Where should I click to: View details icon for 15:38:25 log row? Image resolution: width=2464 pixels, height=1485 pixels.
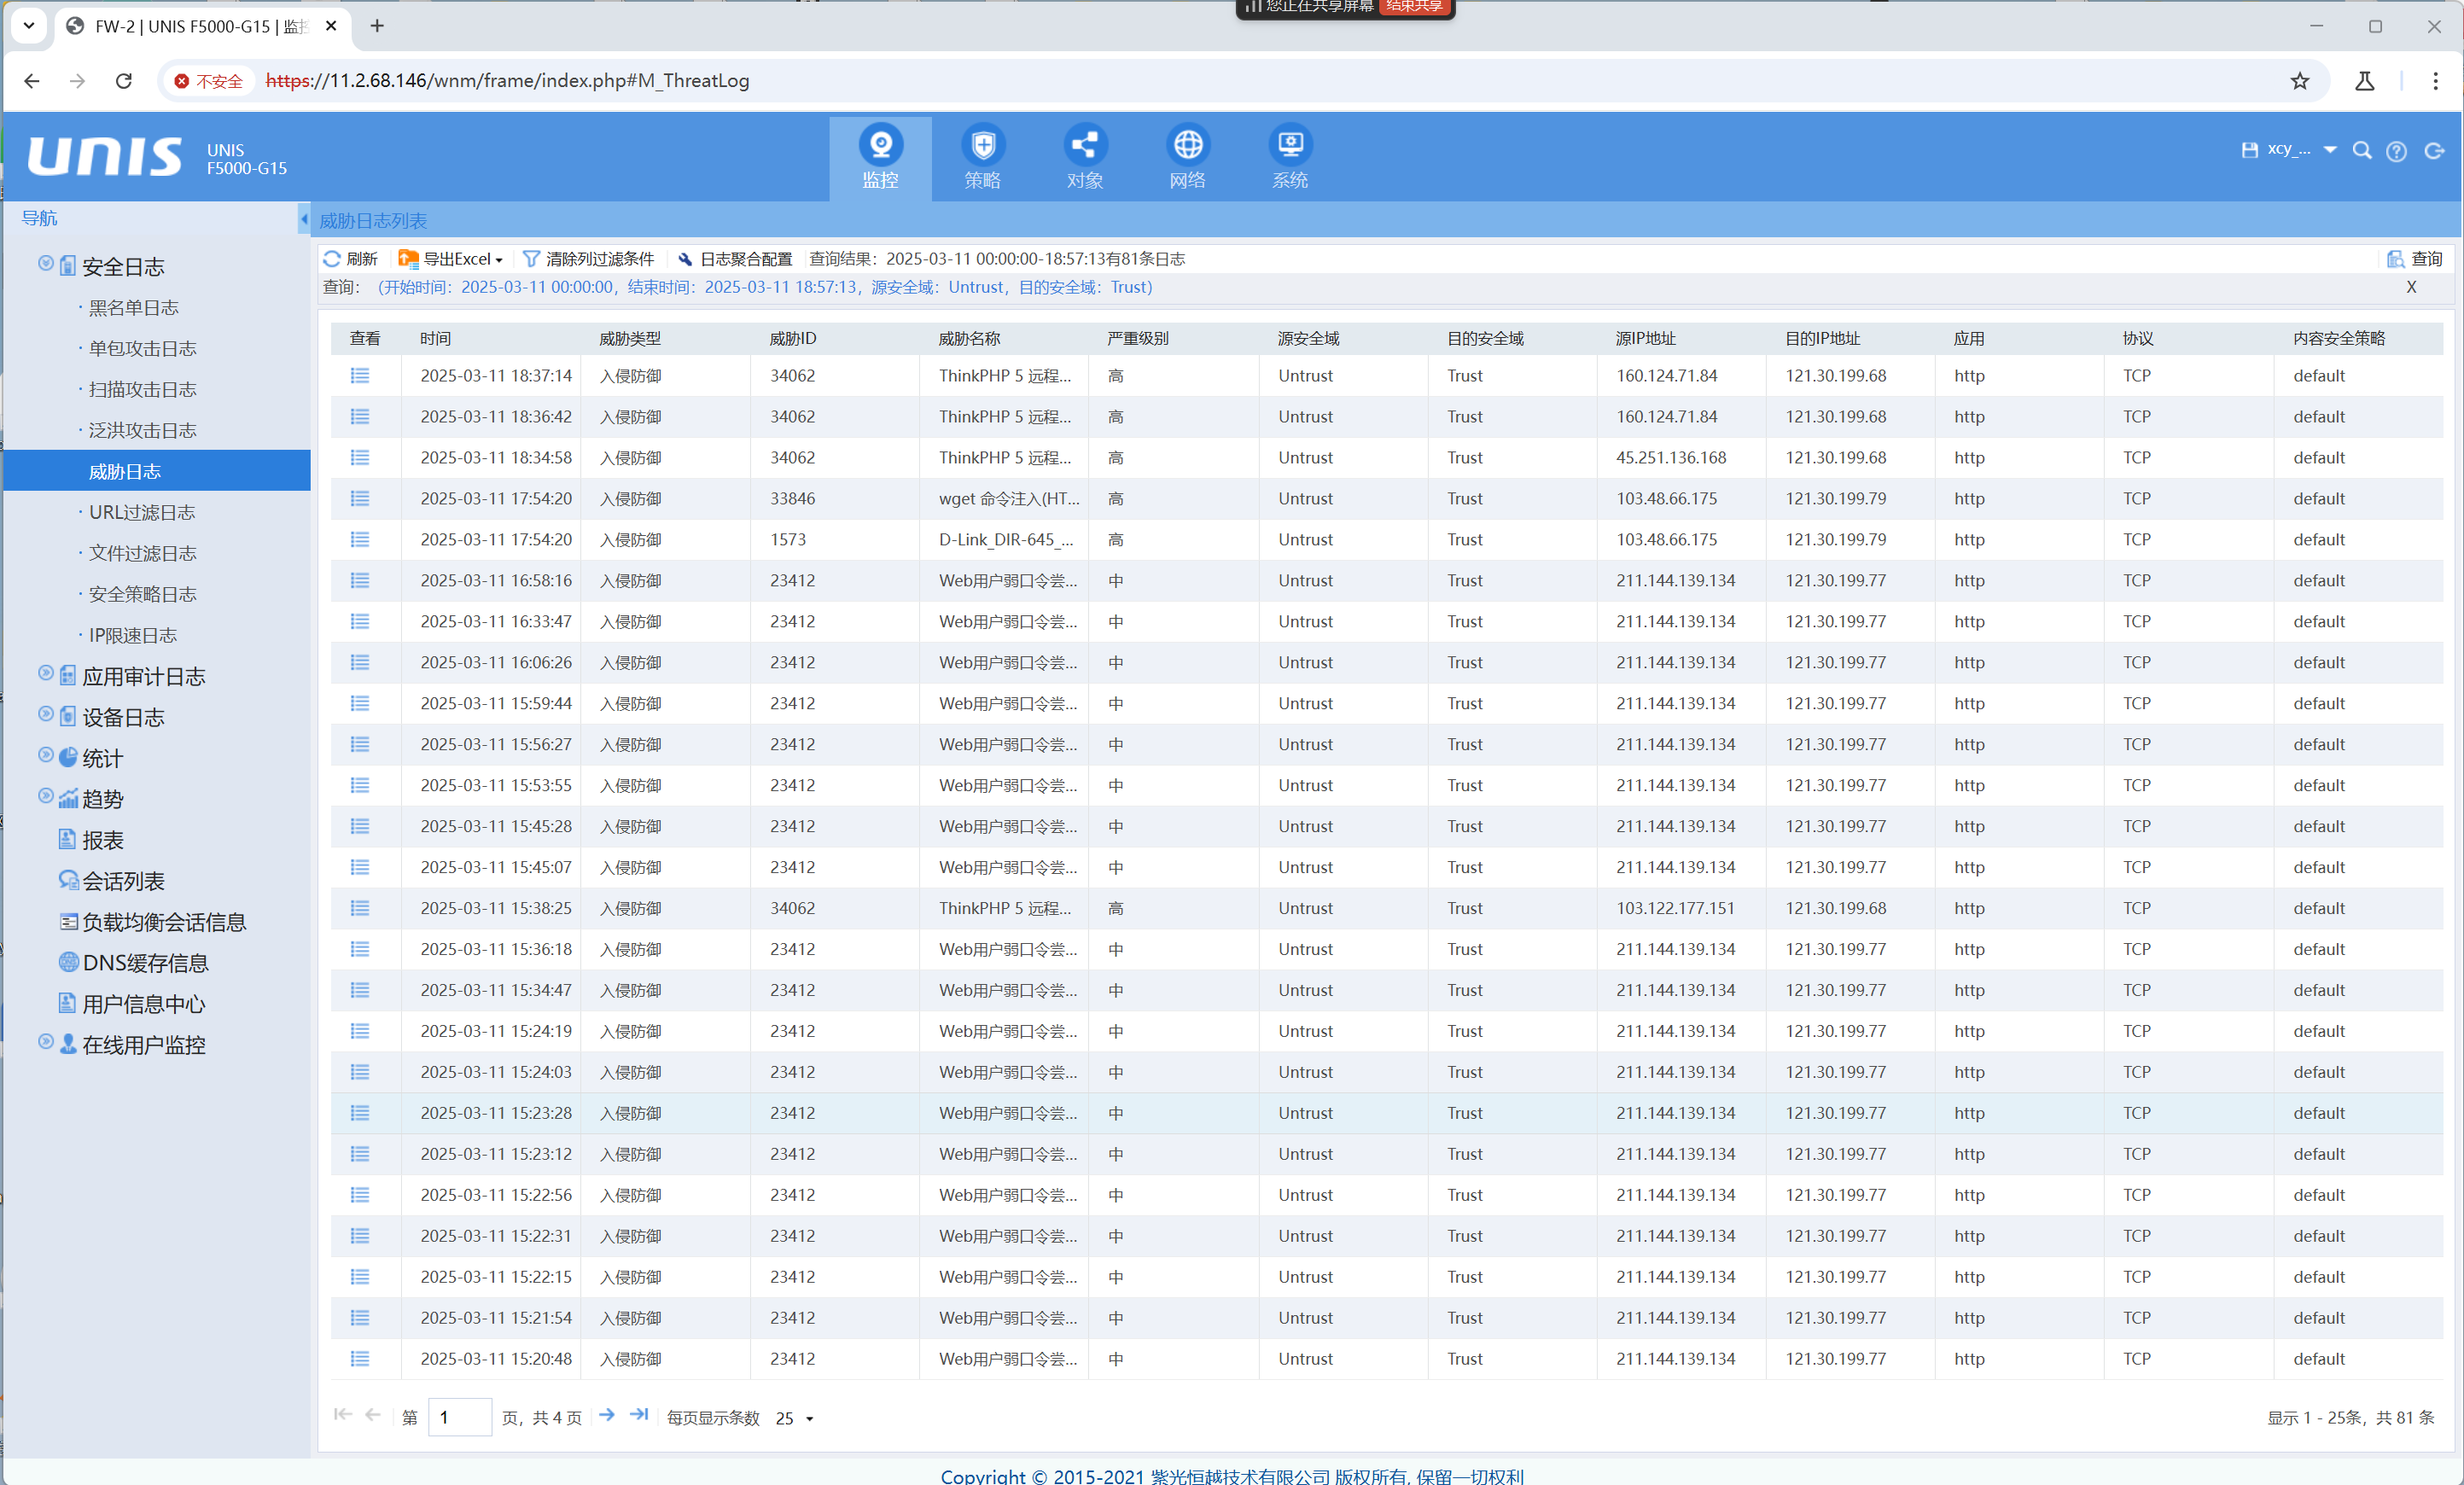point(360,908)
